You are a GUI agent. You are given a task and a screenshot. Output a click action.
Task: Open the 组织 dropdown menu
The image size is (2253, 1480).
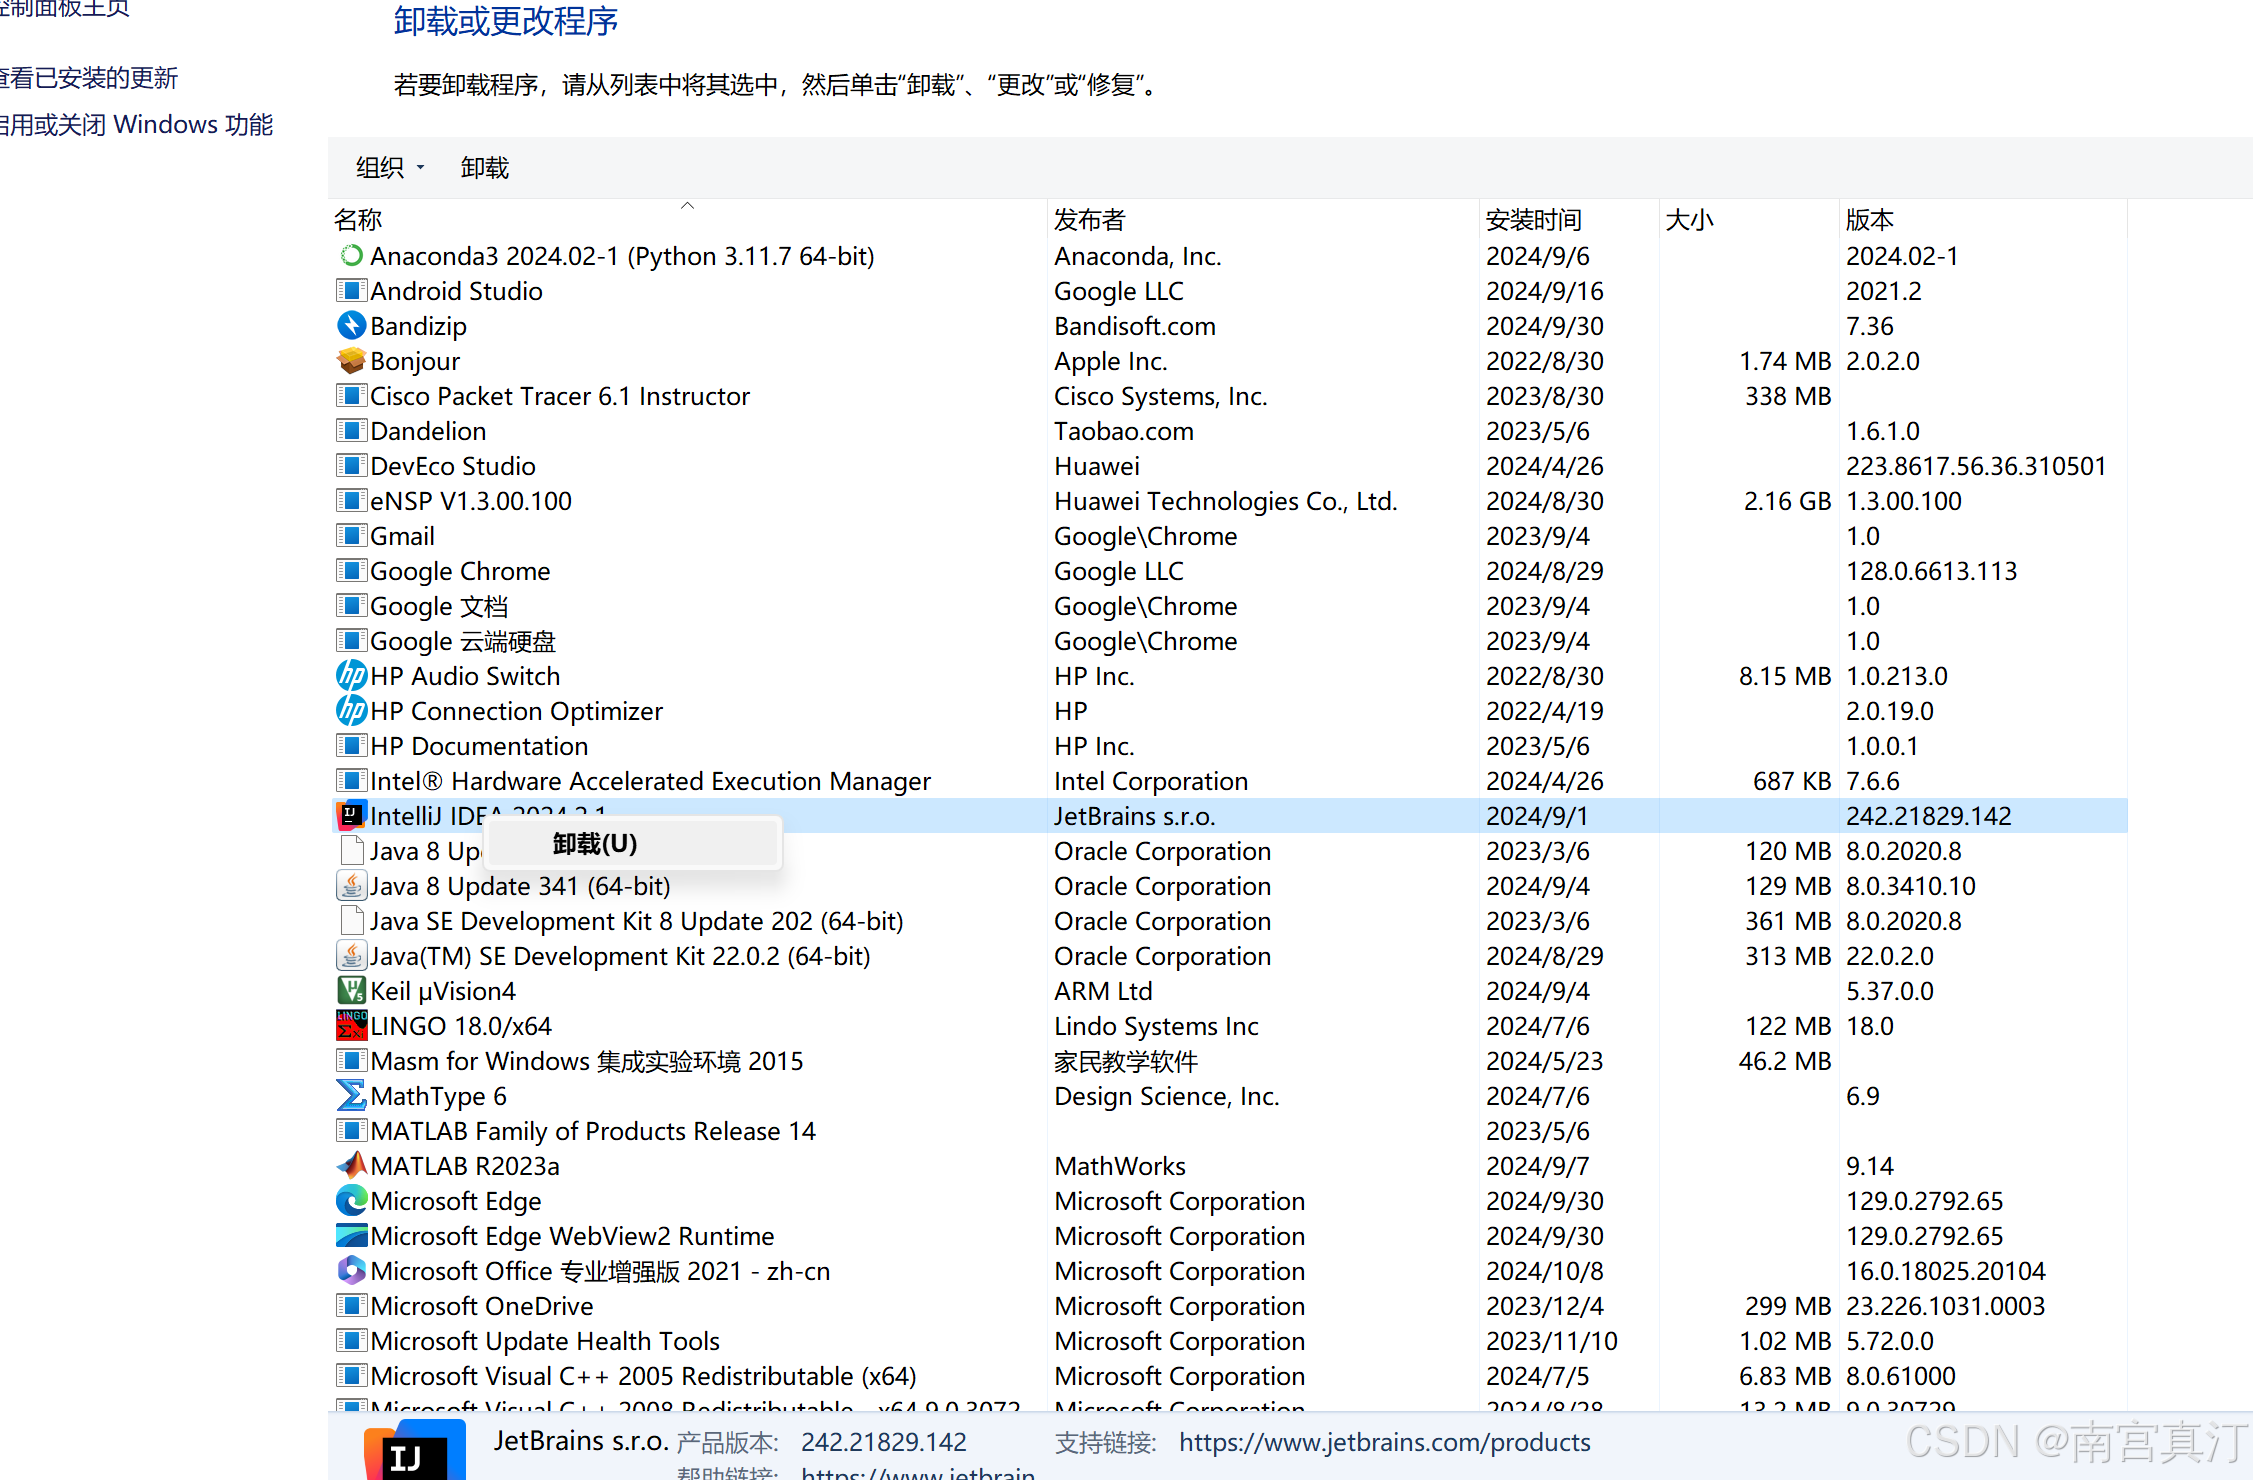click(x=390, y=168)
